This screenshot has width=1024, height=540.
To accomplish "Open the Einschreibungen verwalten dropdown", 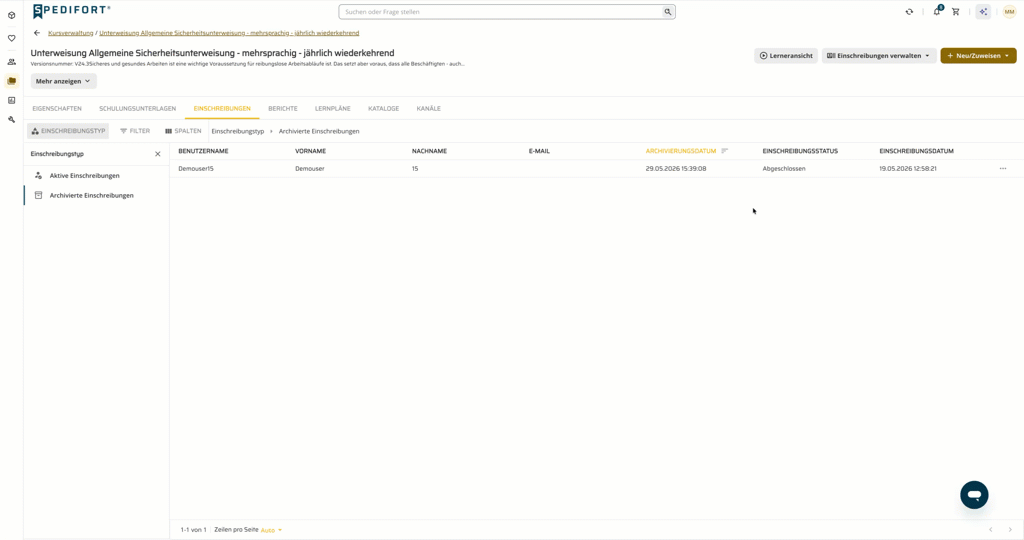I will (x=878, y=56).
